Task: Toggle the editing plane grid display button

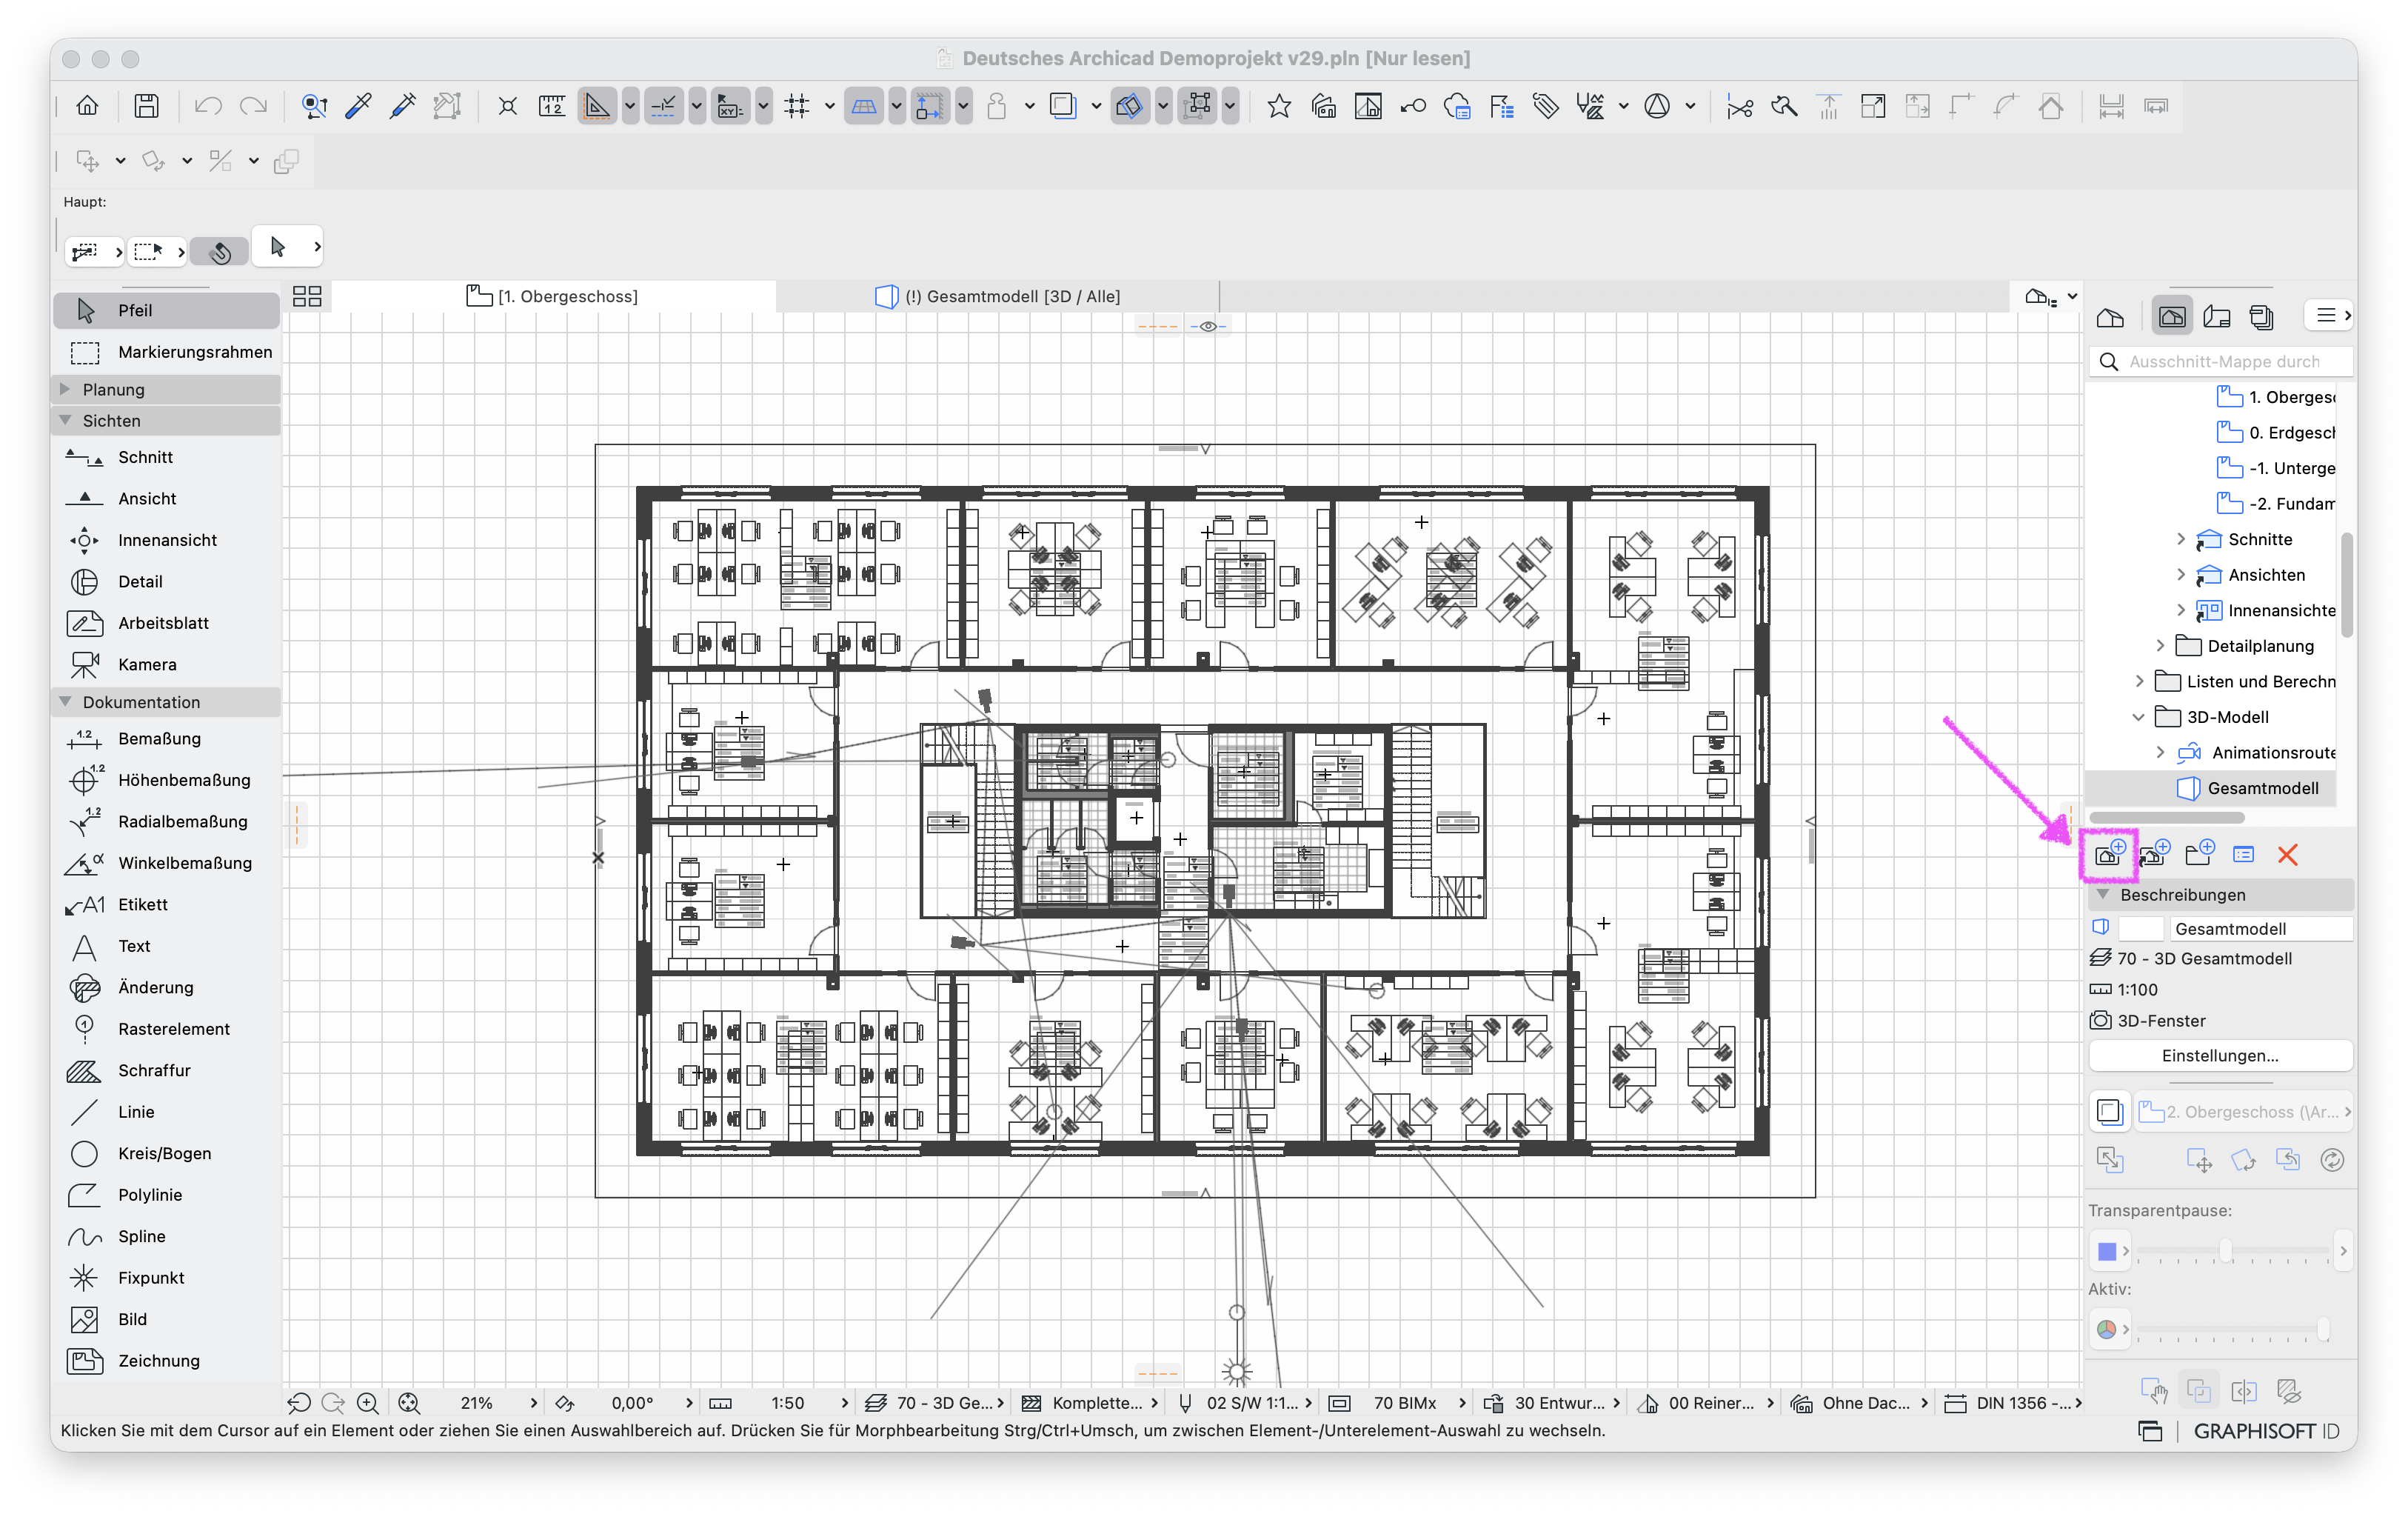Action: click(x=863, y=106)
